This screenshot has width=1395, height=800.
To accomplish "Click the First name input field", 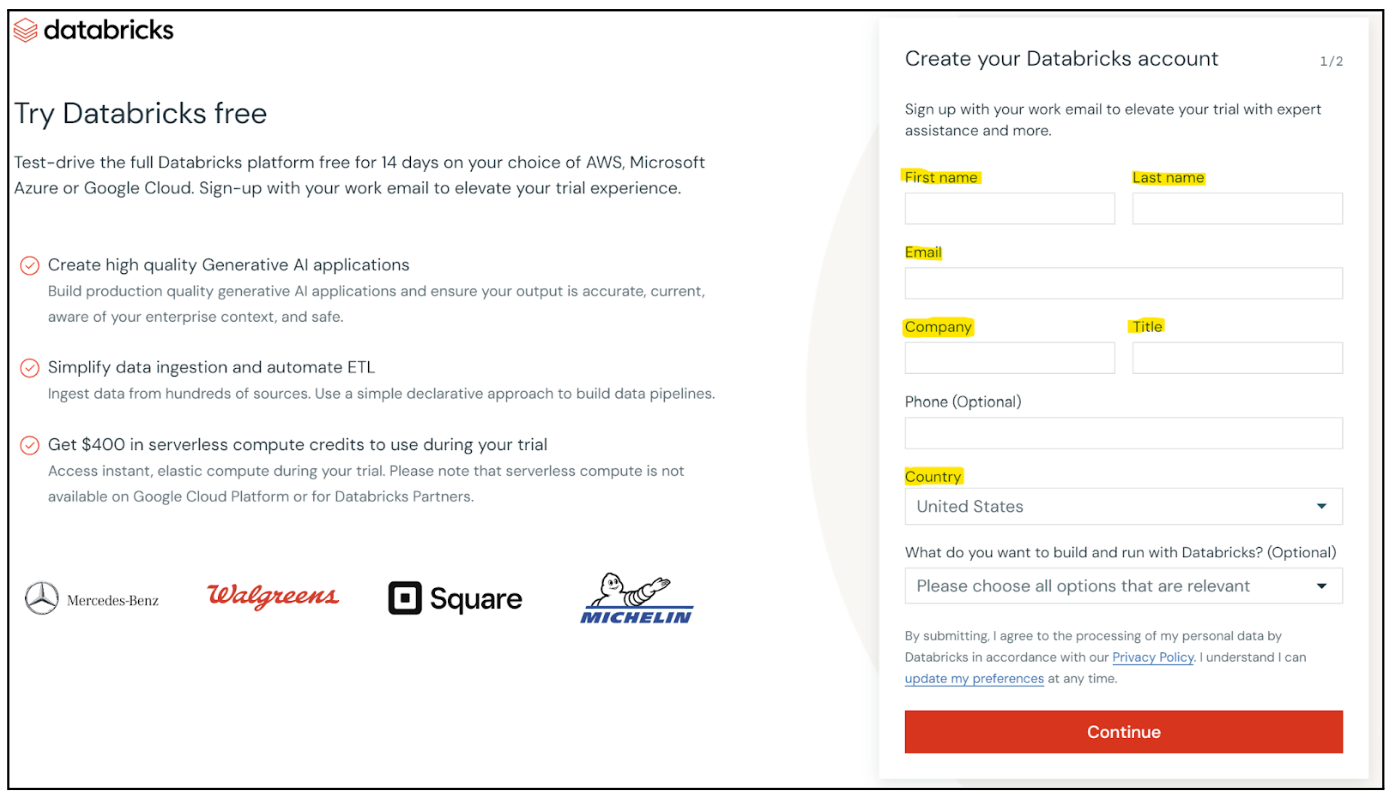I will click(1008, 208).
